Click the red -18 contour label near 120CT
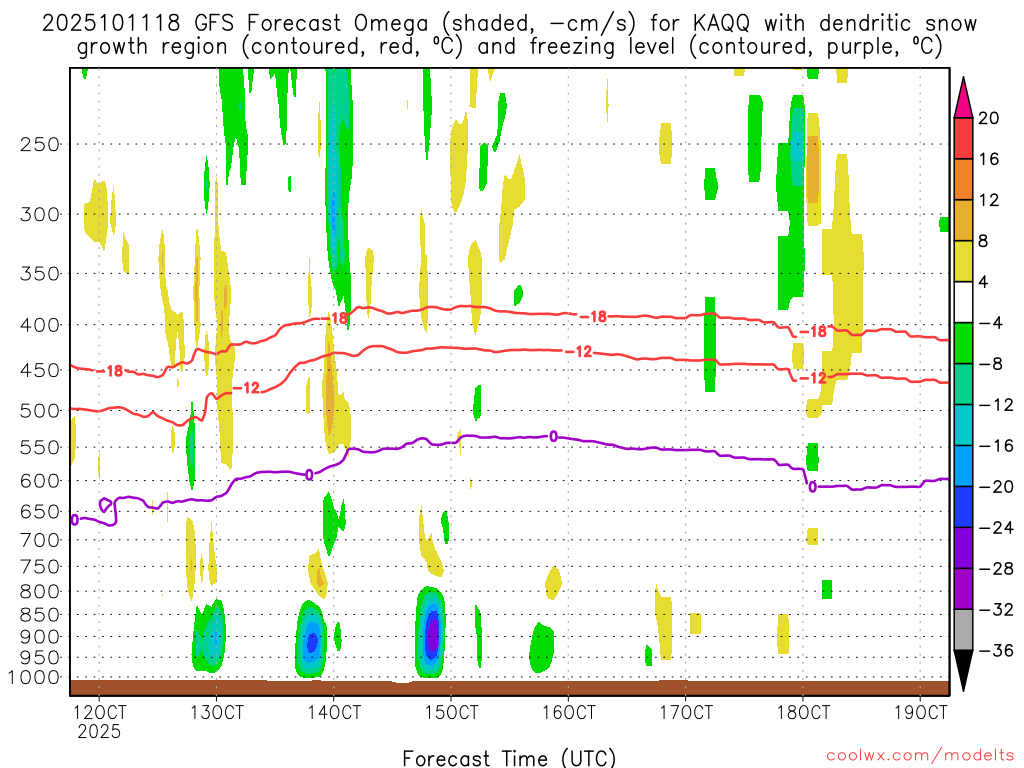Viewport: 1024px width, 768px height. (110, 371)
